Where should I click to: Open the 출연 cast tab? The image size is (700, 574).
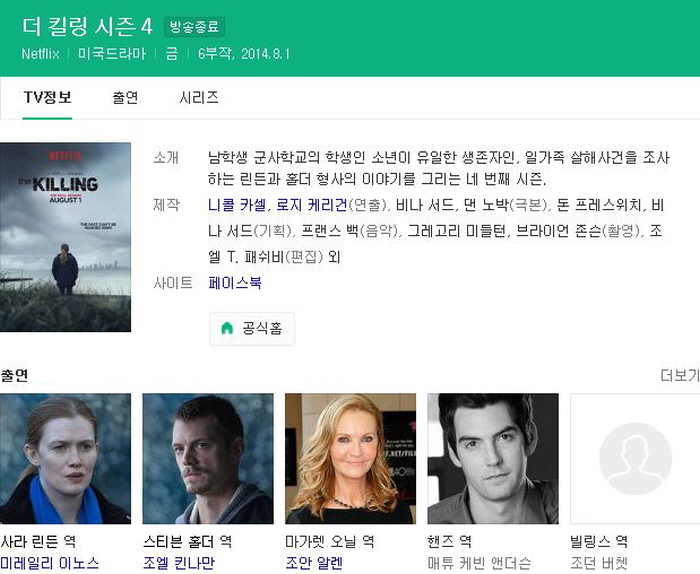coord(125,98)
